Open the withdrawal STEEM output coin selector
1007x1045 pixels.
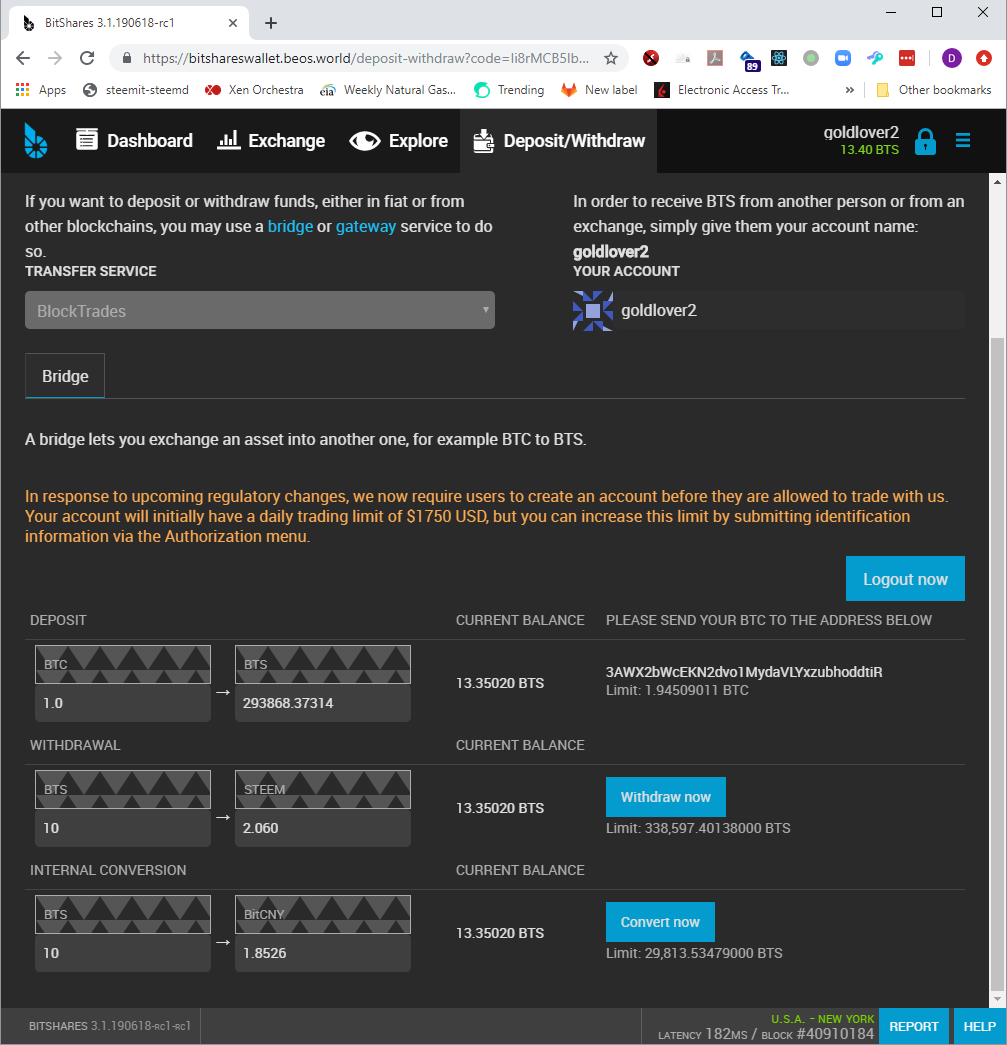(323, 789)
